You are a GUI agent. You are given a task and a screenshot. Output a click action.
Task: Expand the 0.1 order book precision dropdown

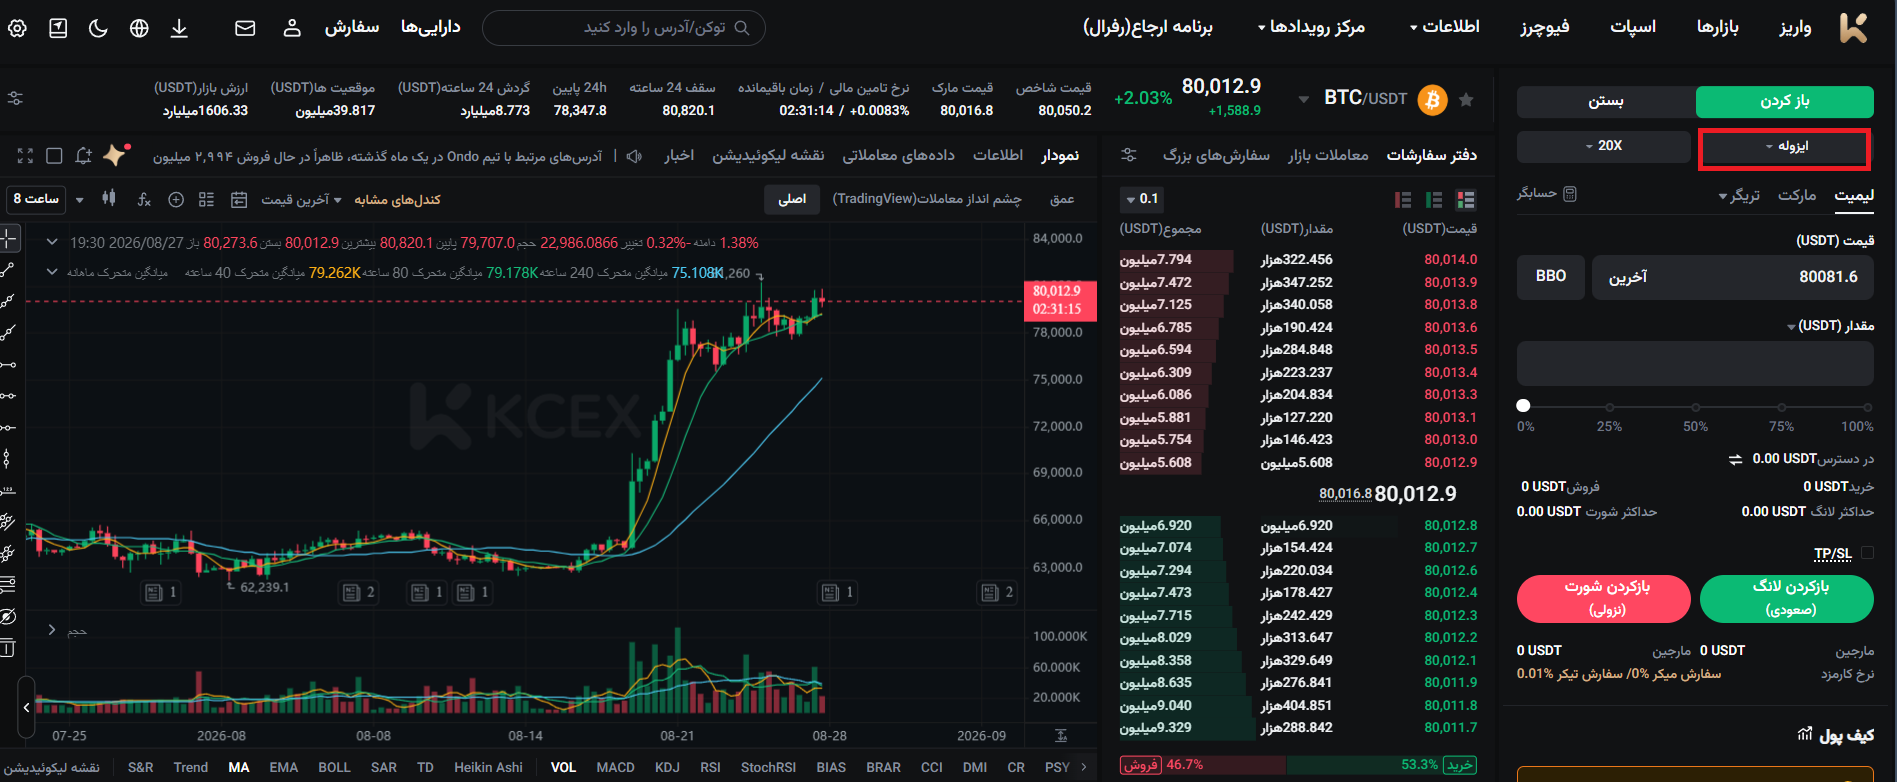[x=1142, y=199]
